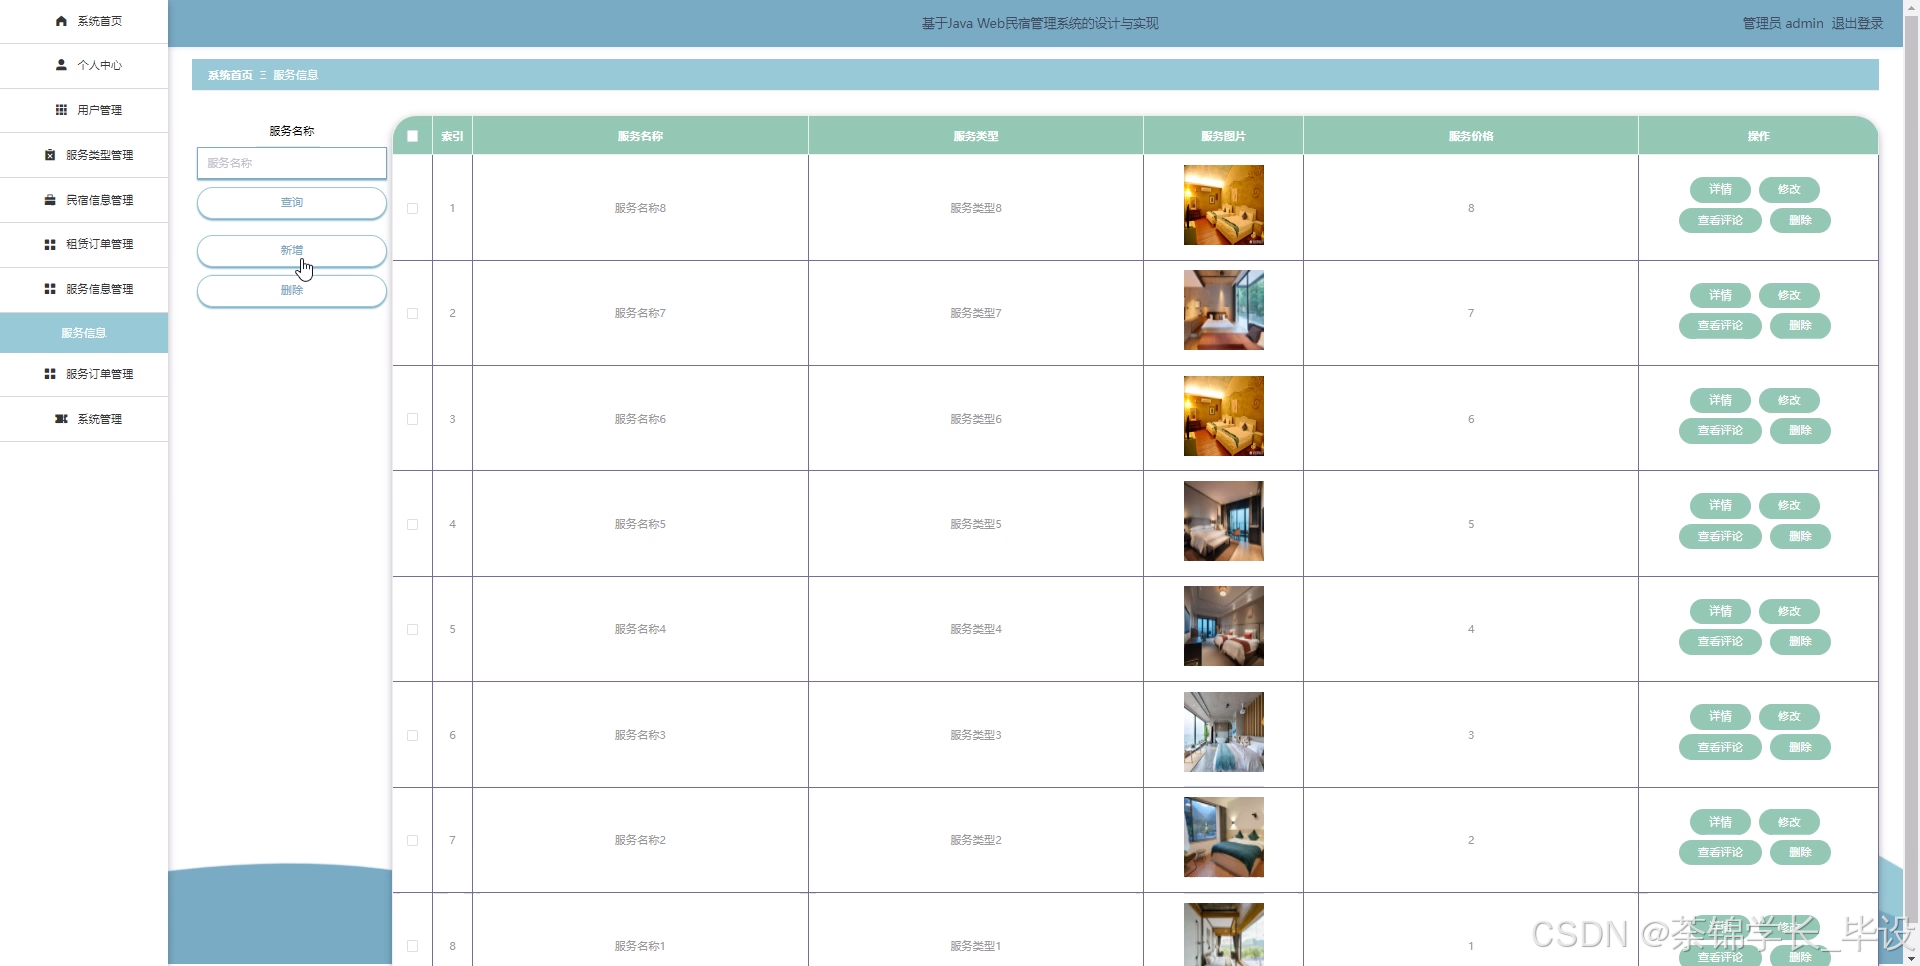Check the checkbox for row 服务名称5
Image resolution: width=1920 pixels, height=966 pixels.
click(412, 524)
